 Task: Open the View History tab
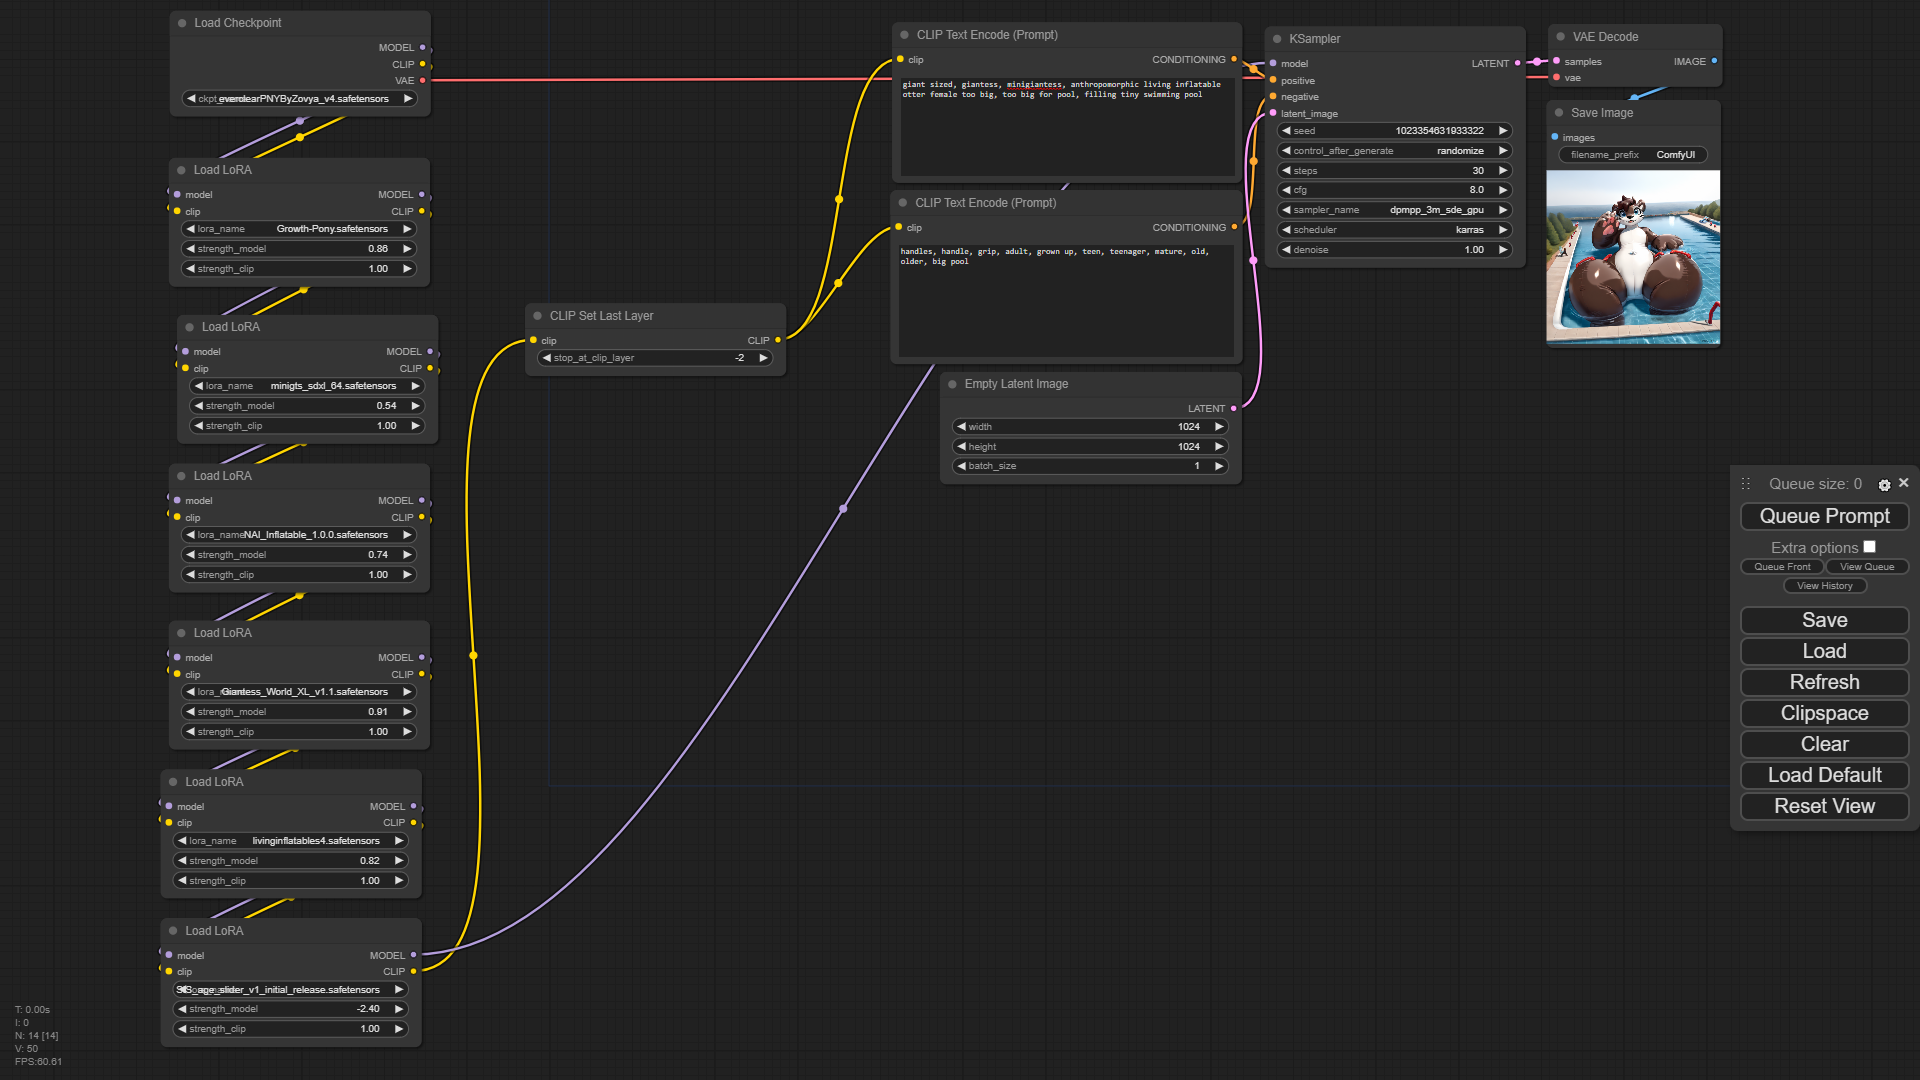(1824, 586)
